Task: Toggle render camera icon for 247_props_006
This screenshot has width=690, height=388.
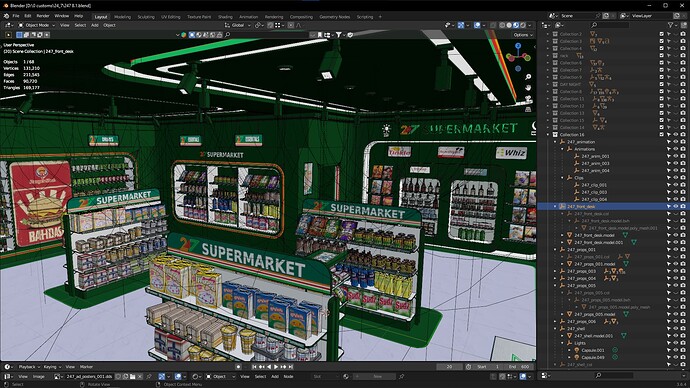Action: (683, 322)
